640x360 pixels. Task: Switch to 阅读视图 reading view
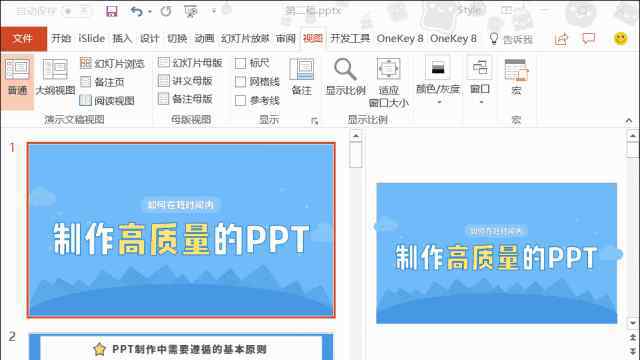click(107, 100)
